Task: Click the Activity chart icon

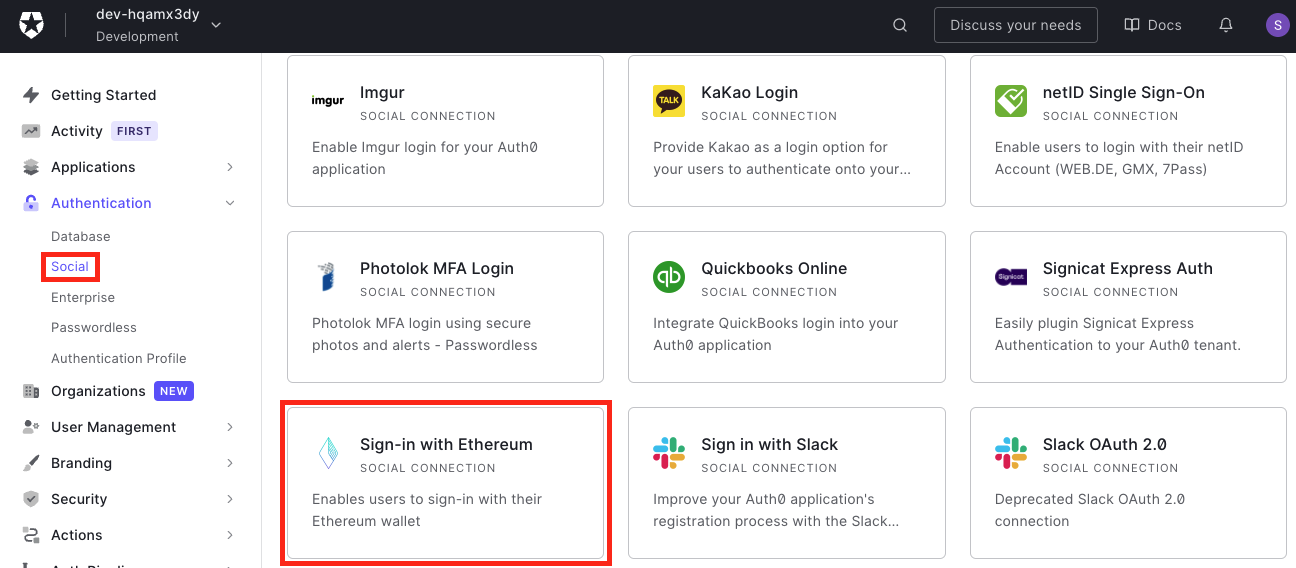Action: 31,131
